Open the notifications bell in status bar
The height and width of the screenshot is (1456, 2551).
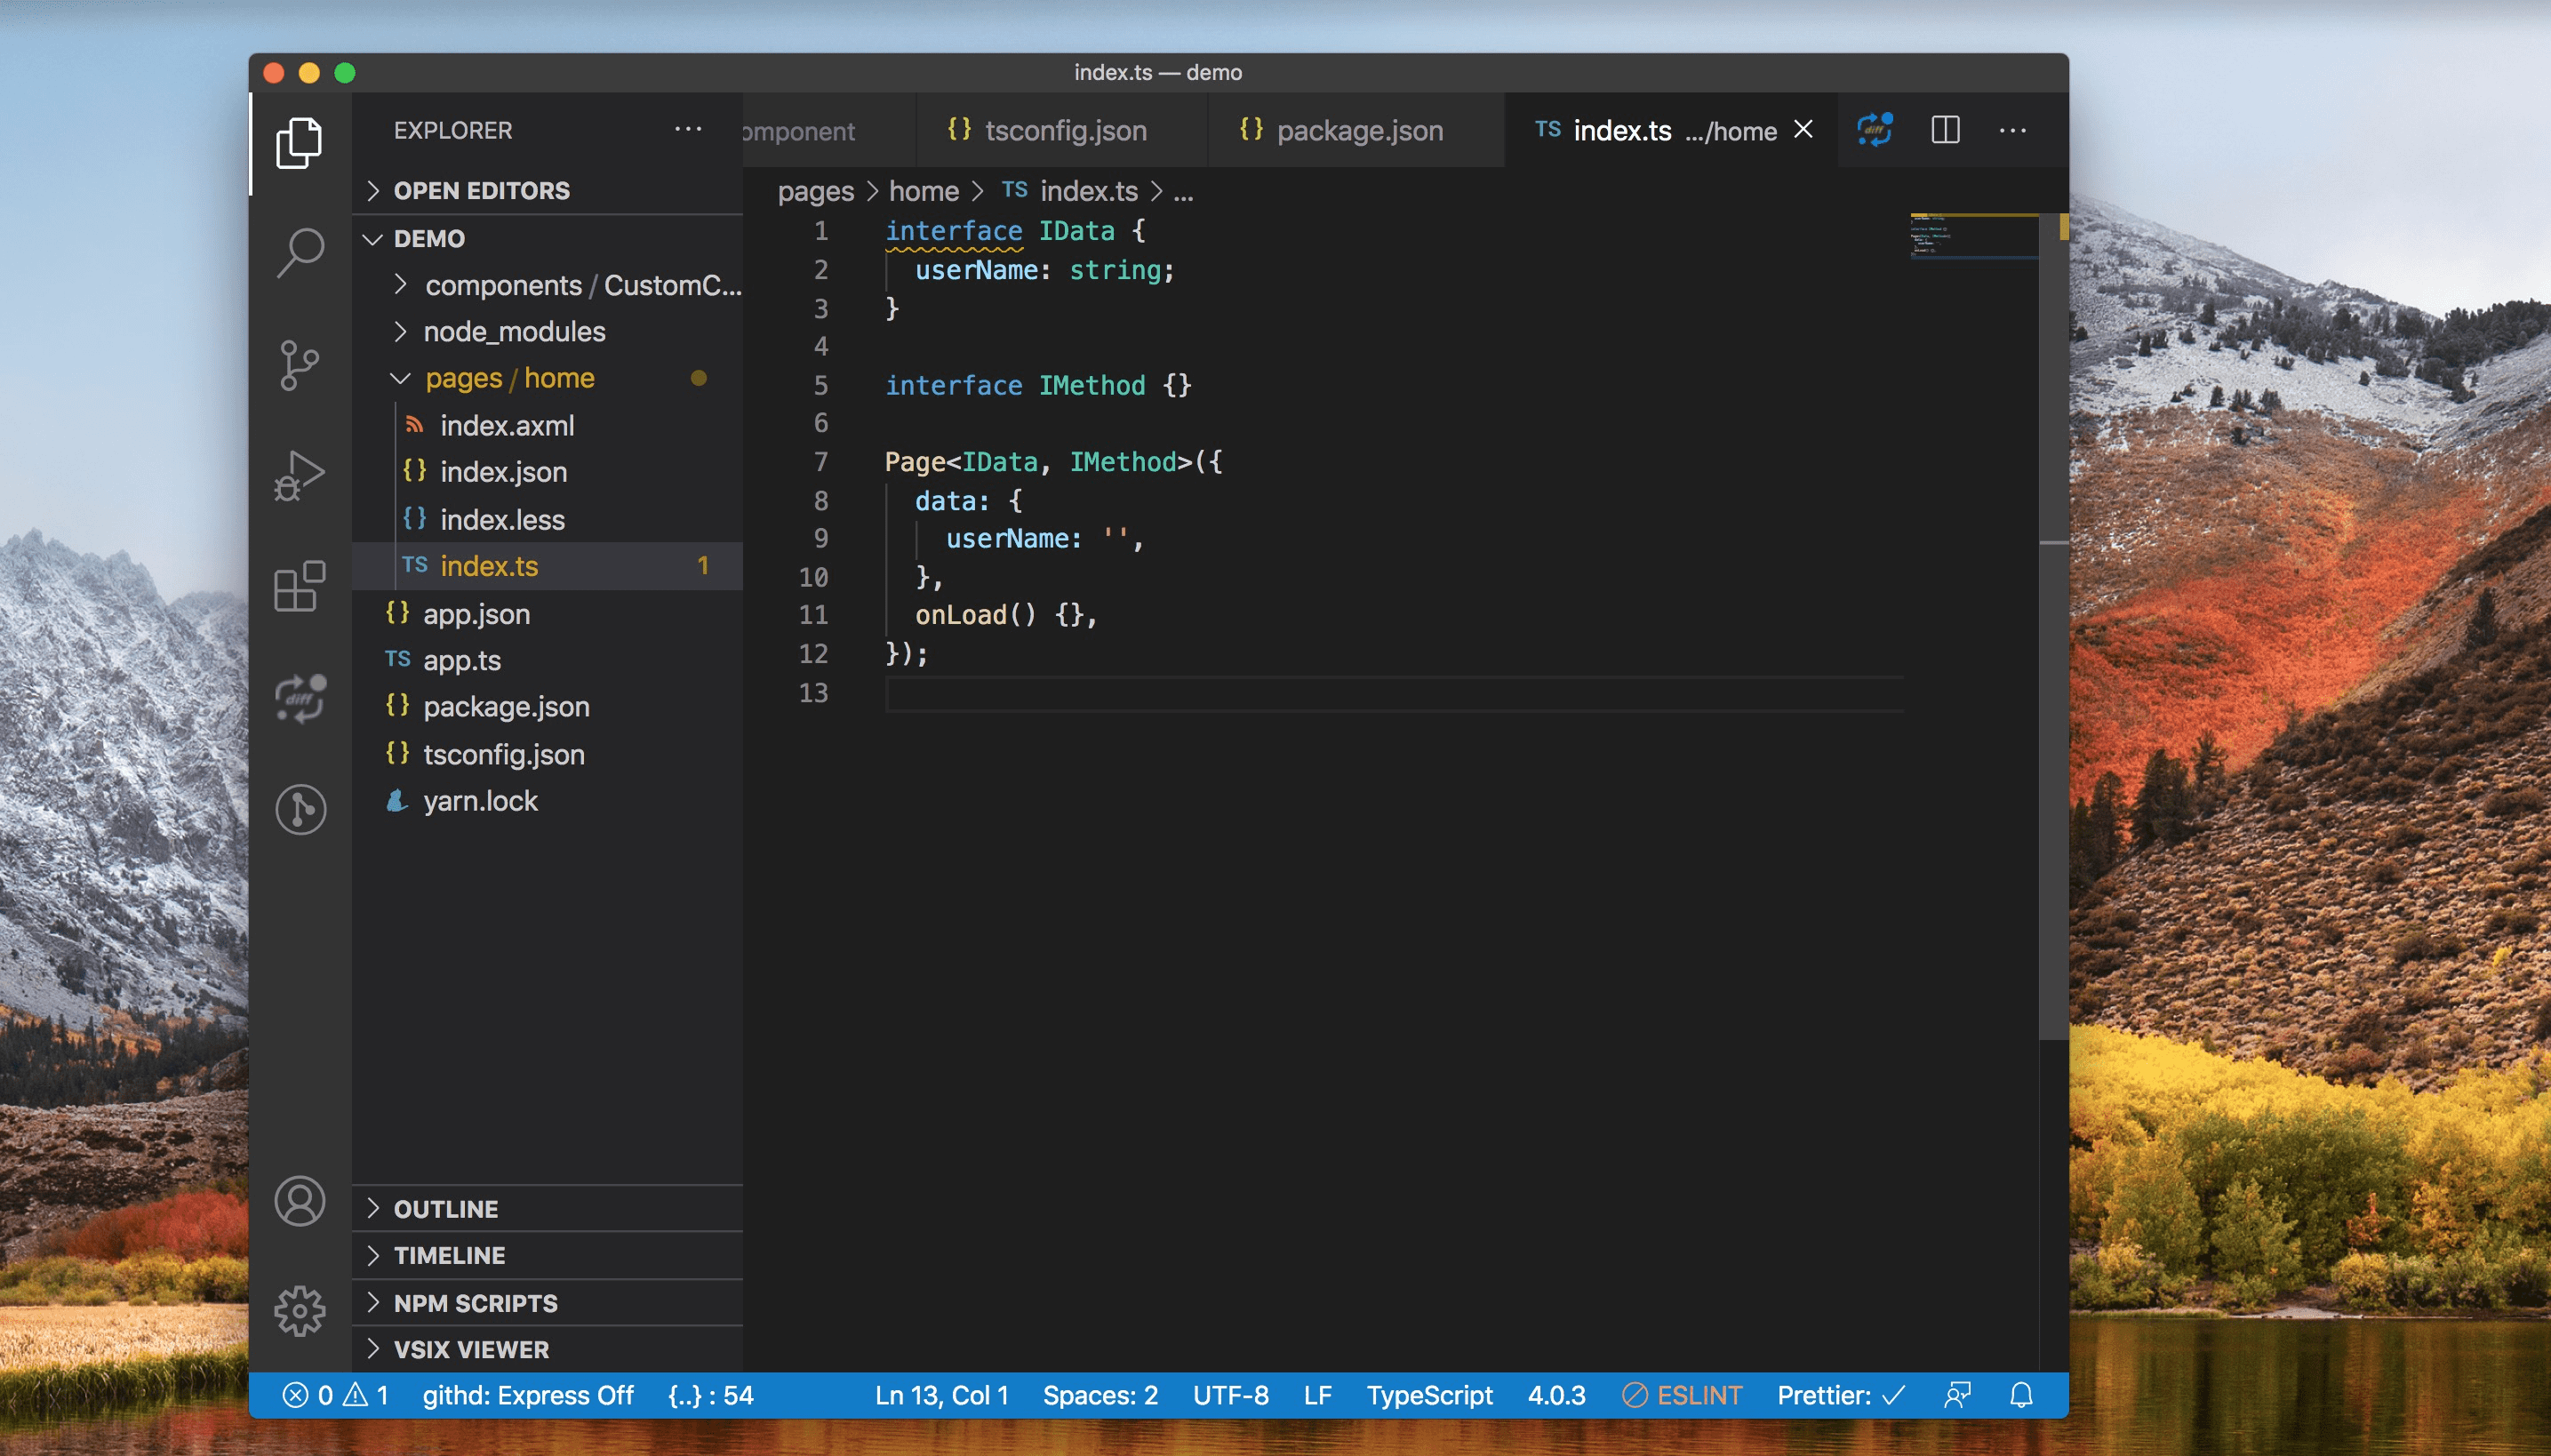2021,1395
